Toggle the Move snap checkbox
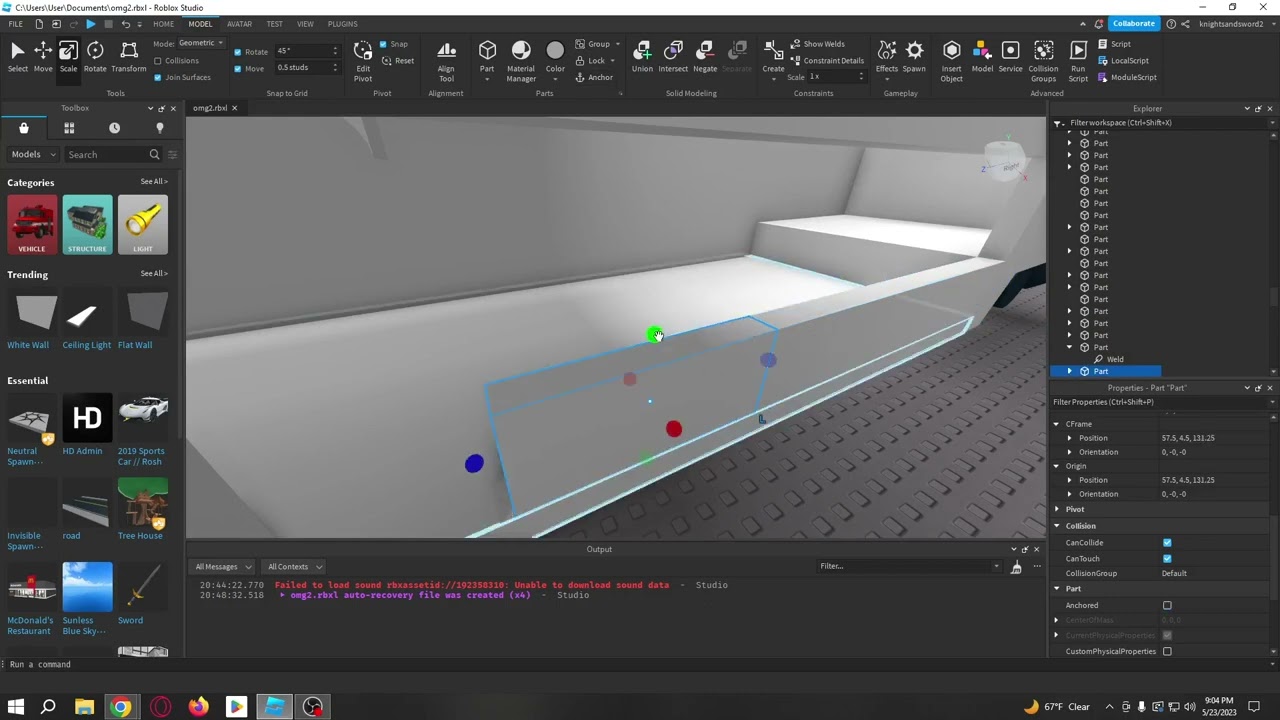 click(238, 69)
